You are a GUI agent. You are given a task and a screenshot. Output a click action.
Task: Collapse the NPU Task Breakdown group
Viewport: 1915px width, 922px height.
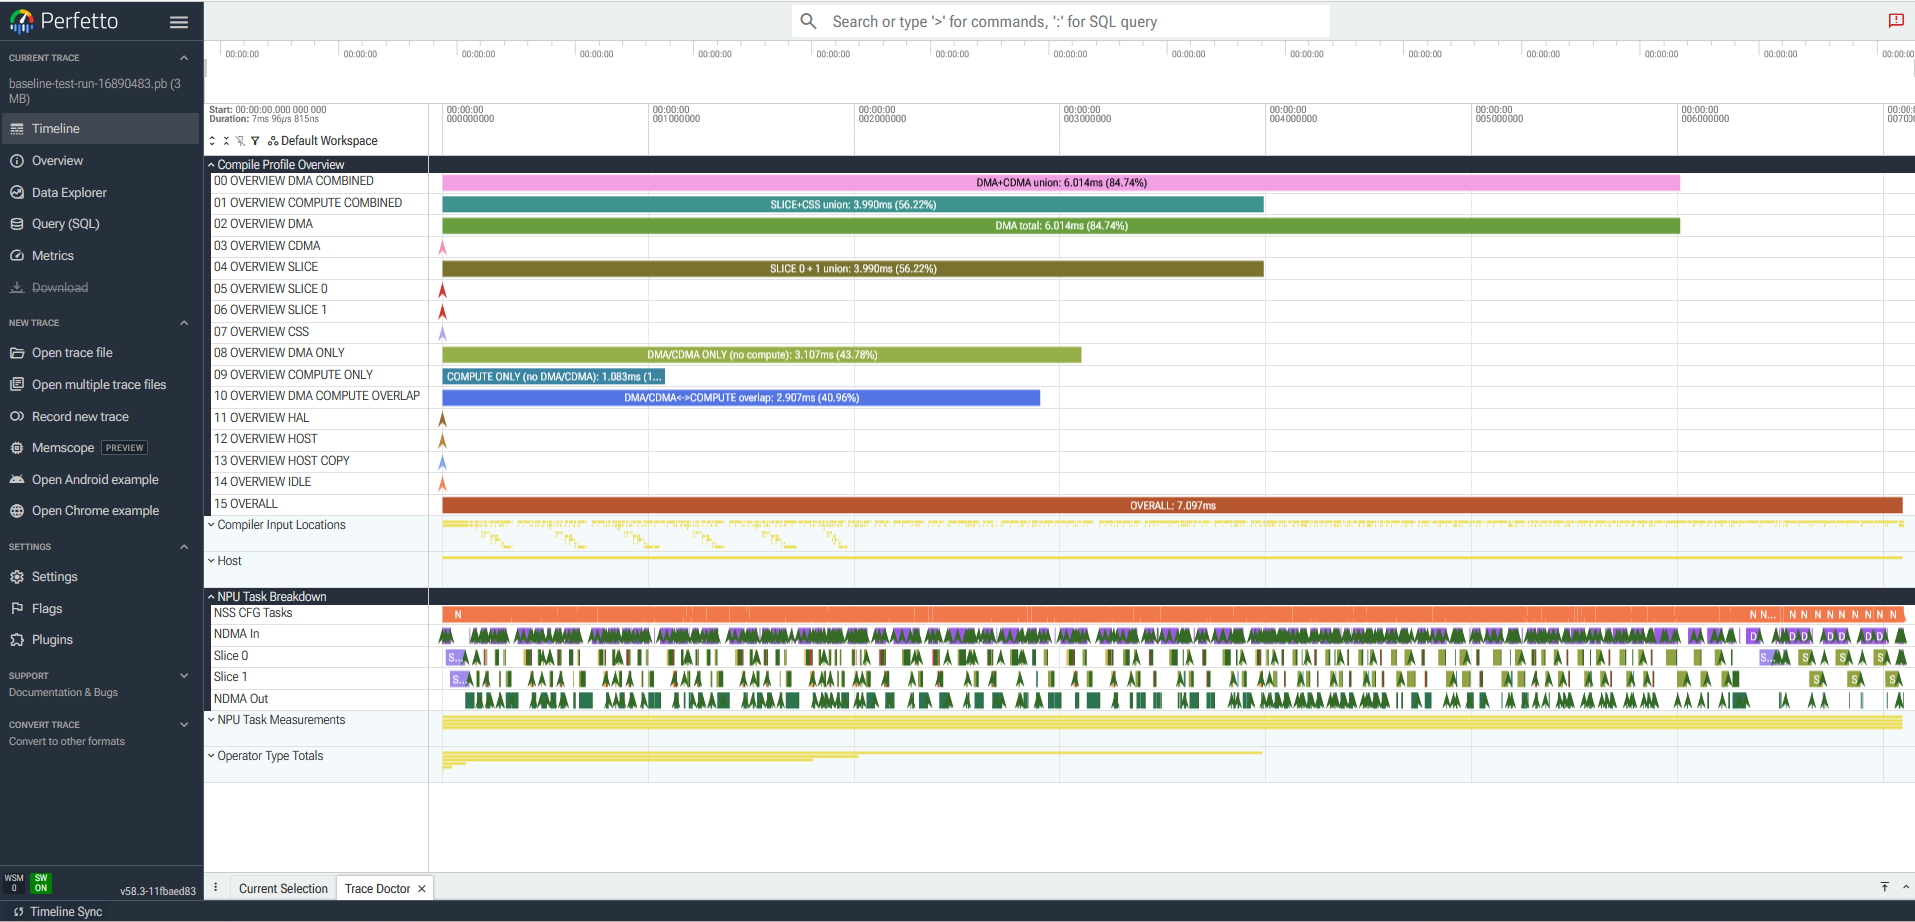(x=211, y=597)
